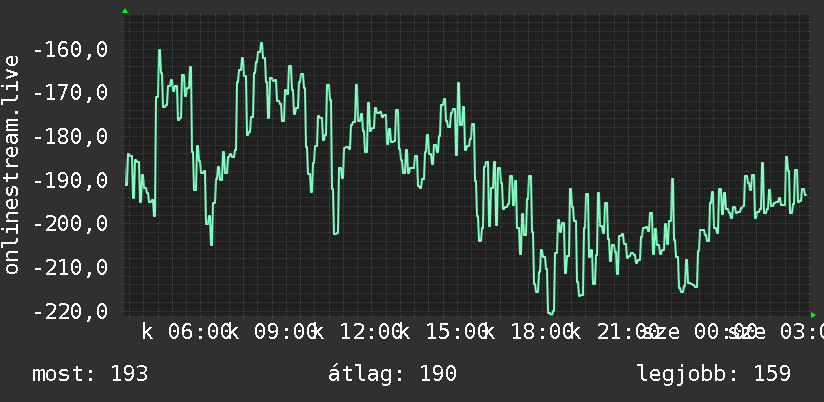This screenshot has width=824, height=402.
Task: Select the k 12:00 time marker
Action: tap(356, 332)
